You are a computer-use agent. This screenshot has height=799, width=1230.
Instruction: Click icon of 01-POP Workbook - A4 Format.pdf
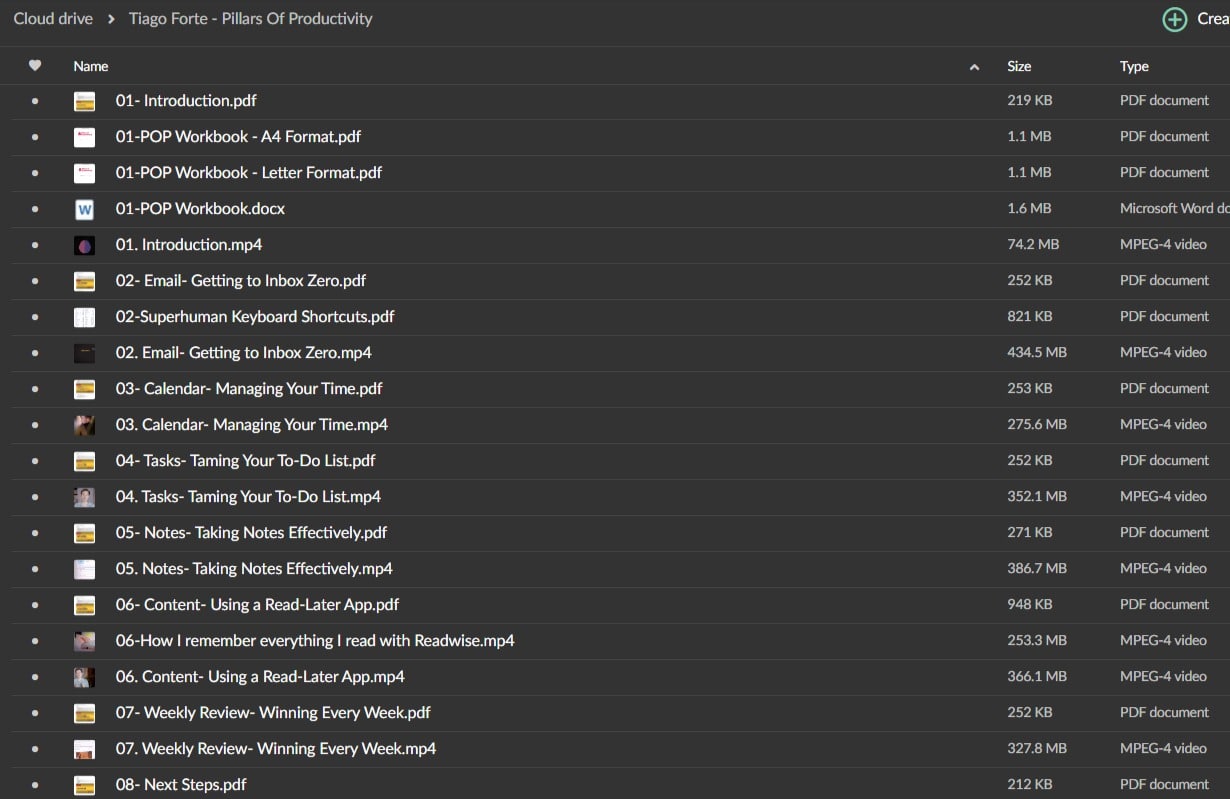click(84, 137)
